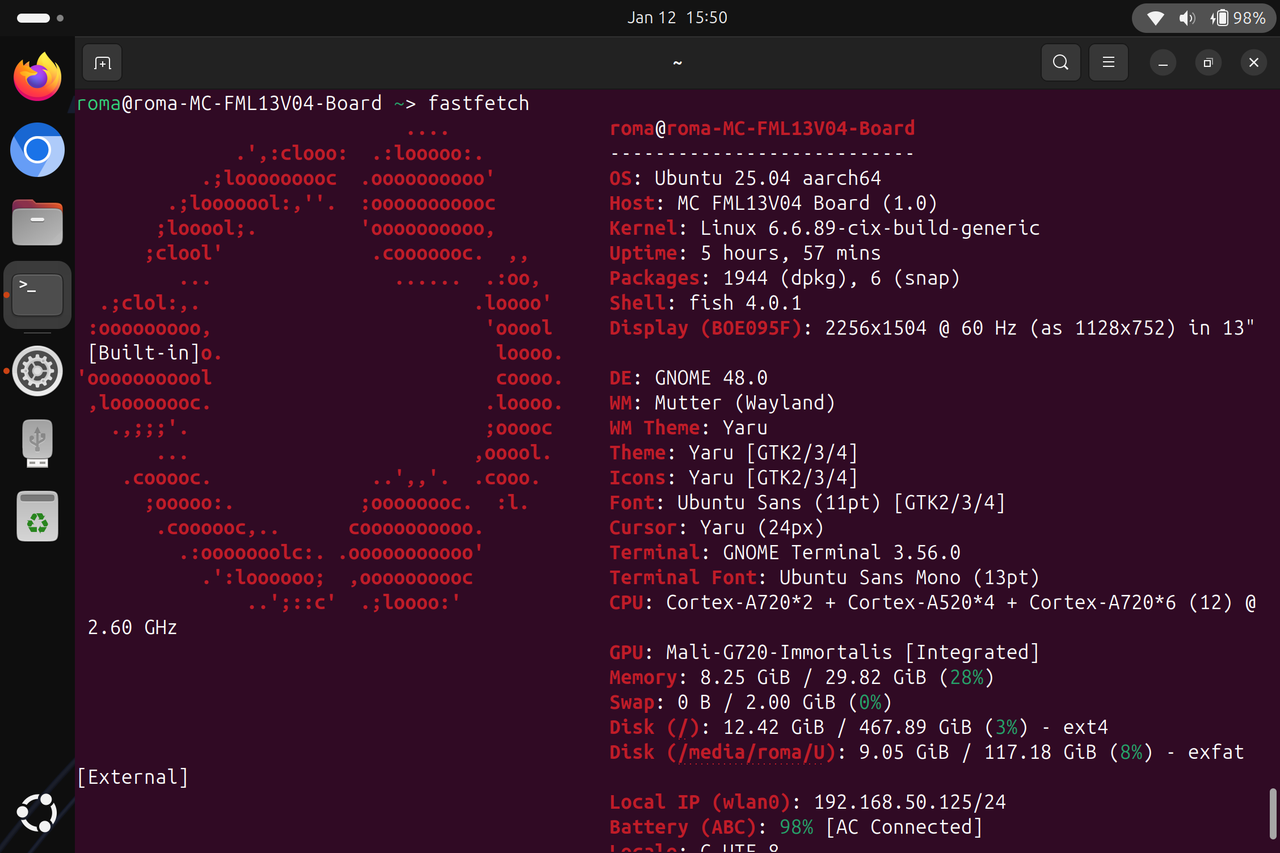
Task: Click the red header "roma@roma-MC-FML13V04-Board" in output
Action: click(x=762, y=128)
